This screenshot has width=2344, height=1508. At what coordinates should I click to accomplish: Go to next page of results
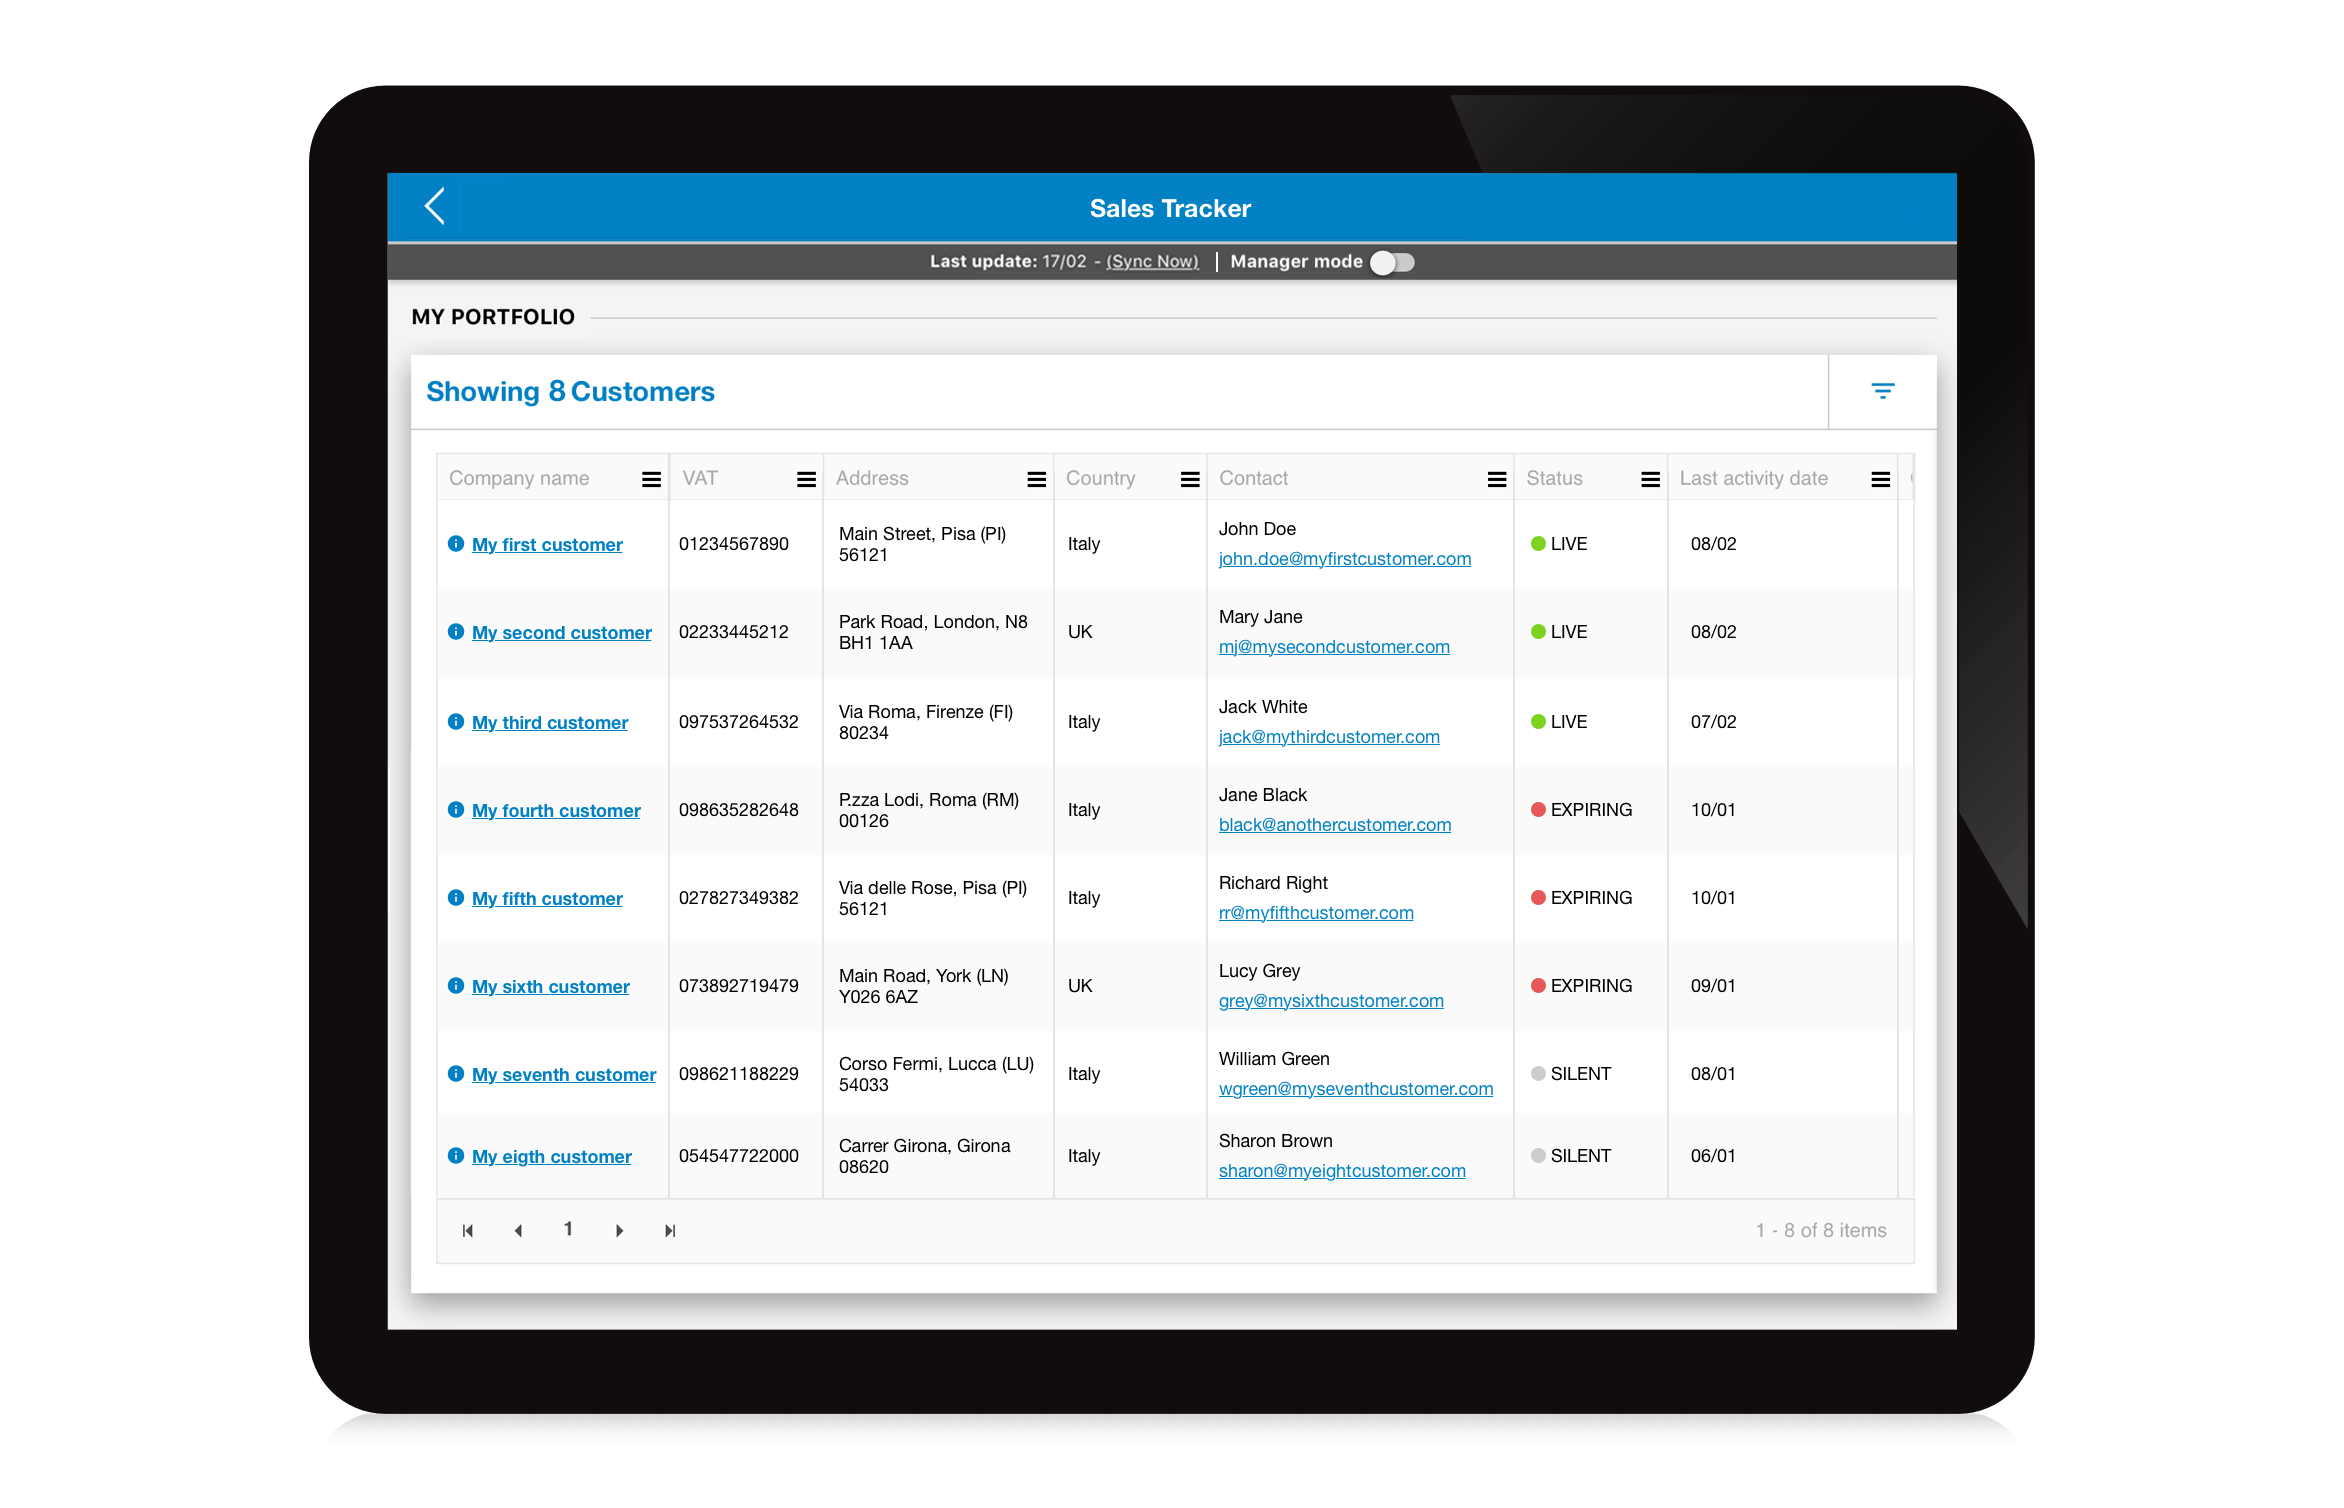pyautogui.click(x=620, y=1231)
